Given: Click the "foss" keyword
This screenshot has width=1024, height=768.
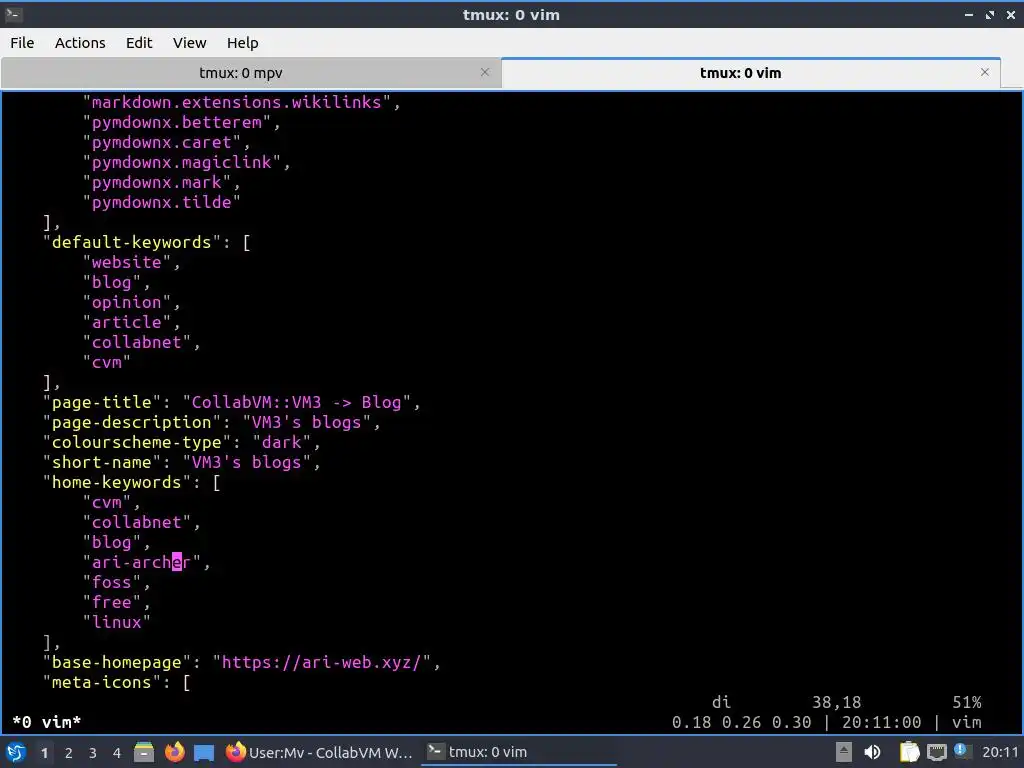Looking at the screenshot, I should [112, 583].
